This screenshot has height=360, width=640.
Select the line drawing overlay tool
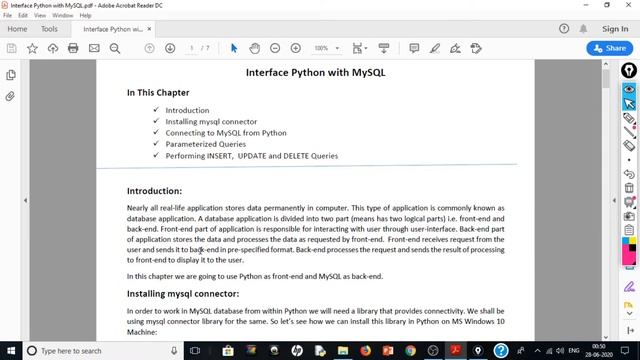point(629,132)
